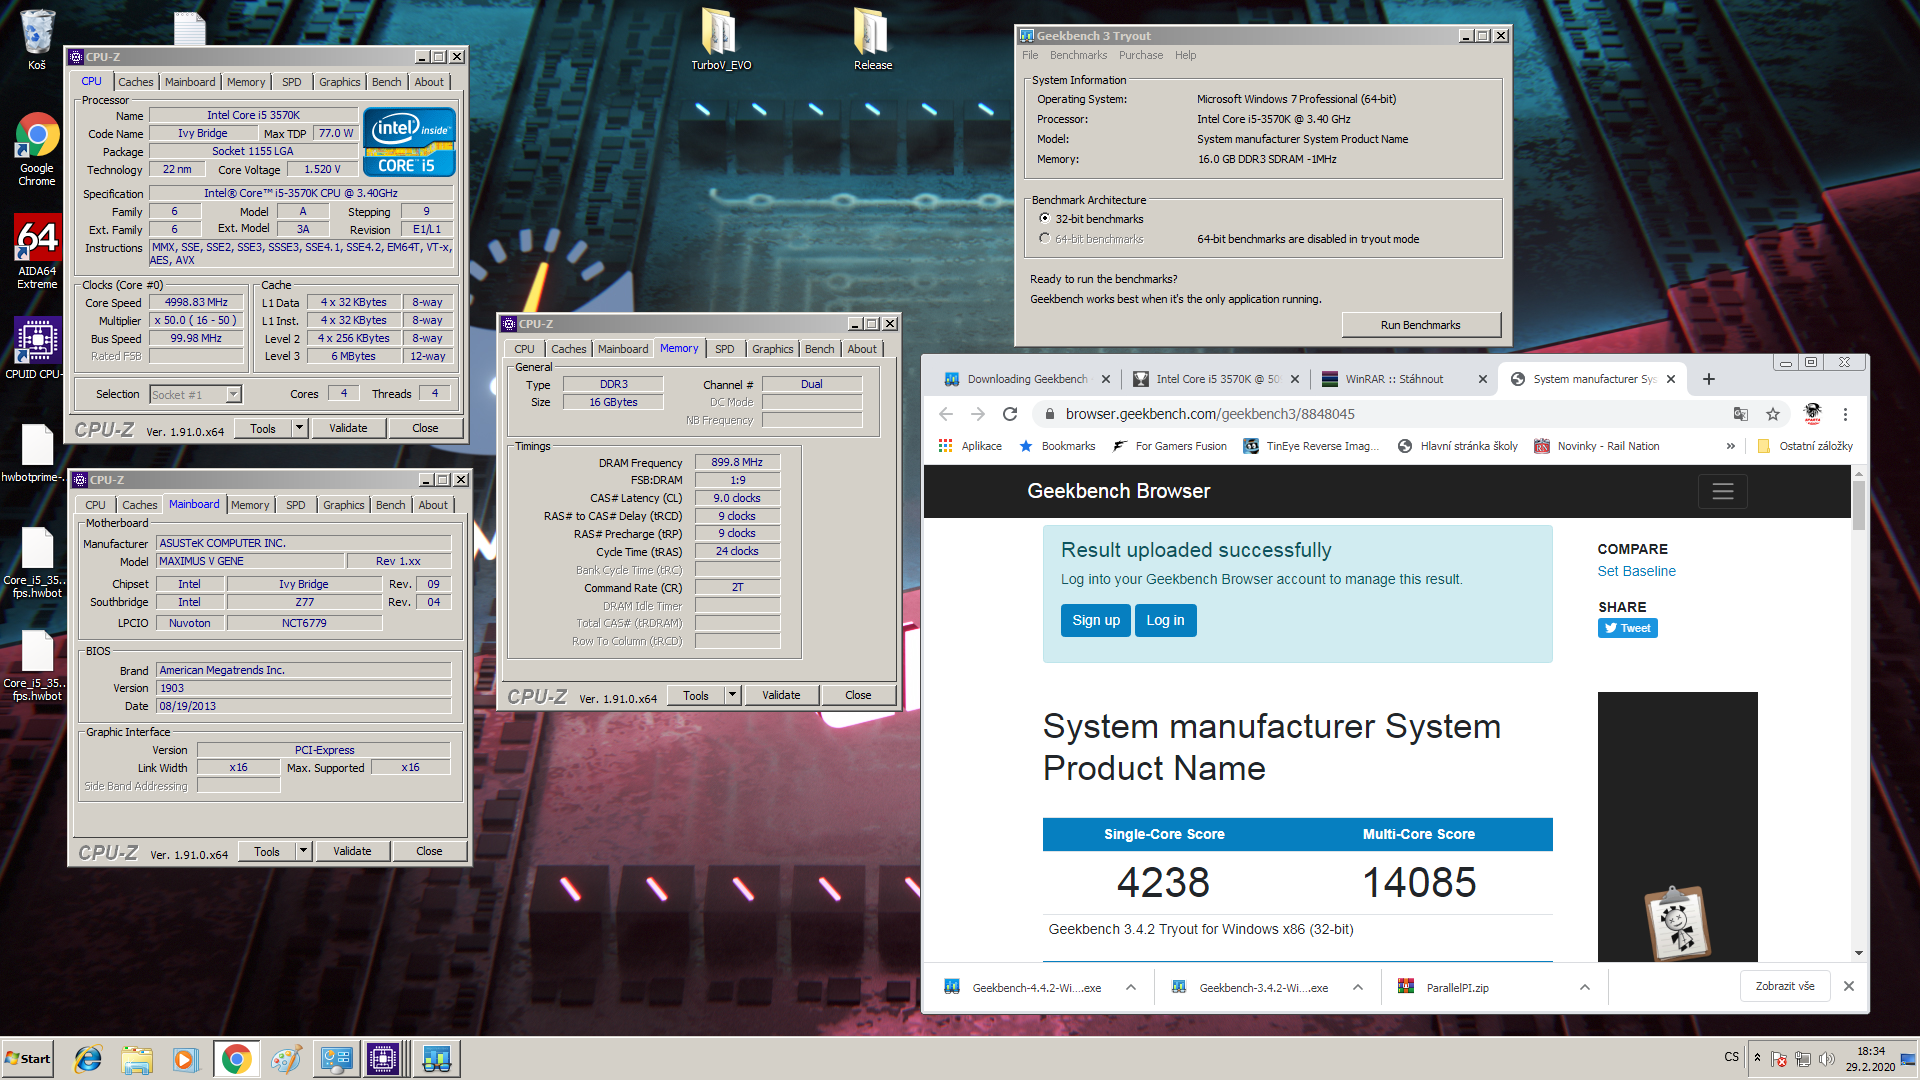
Task: Open the Release folder on desktop
Action: tap(872, 40)
